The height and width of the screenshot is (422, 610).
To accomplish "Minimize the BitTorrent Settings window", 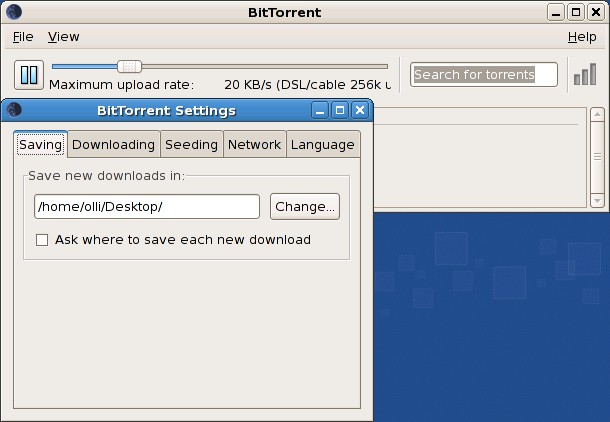I will [x=320, y=110].
